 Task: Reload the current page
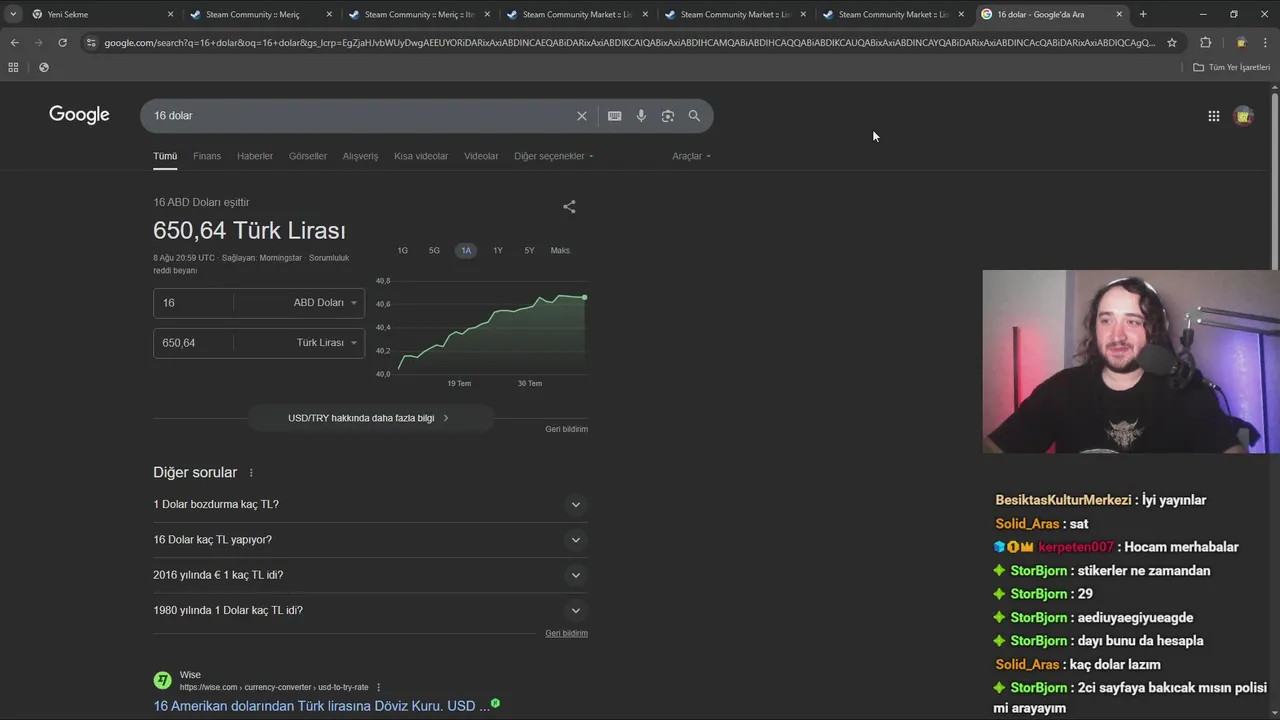pos(62,43)
